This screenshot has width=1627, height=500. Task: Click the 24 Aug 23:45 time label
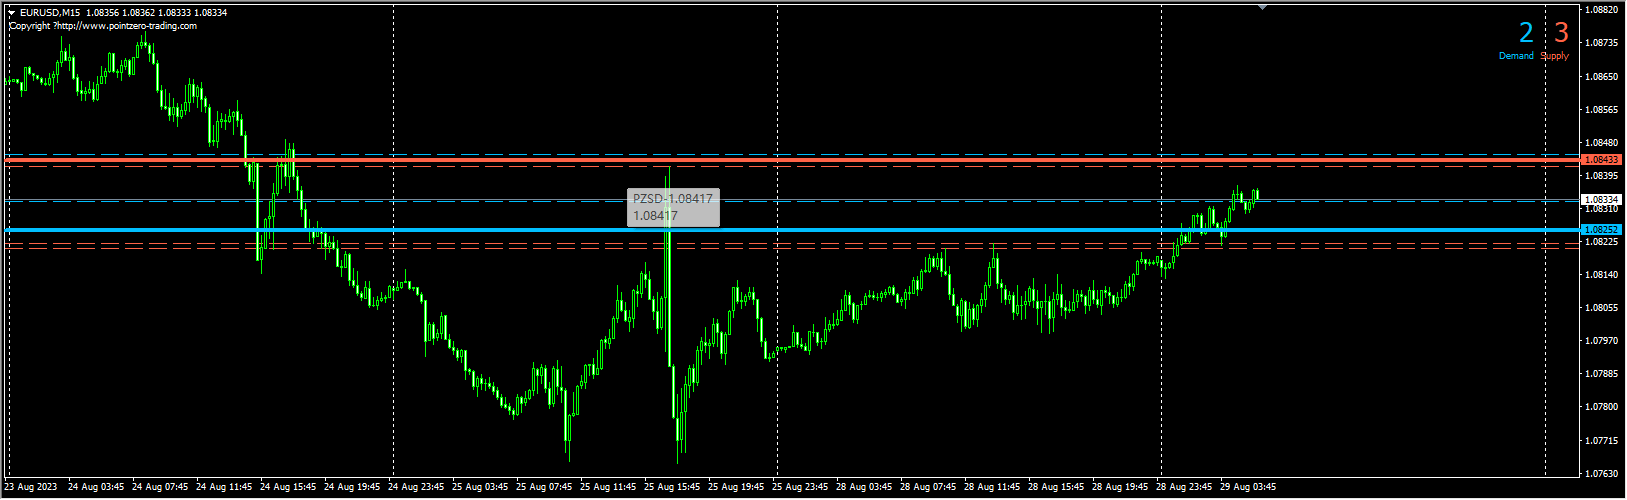(416, 488)
